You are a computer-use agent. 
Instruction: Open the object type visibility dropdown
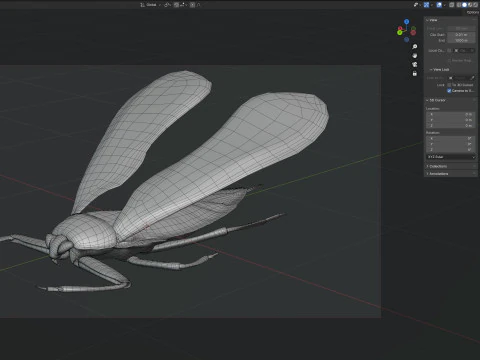pyautogui.click(x=417, y=5)
